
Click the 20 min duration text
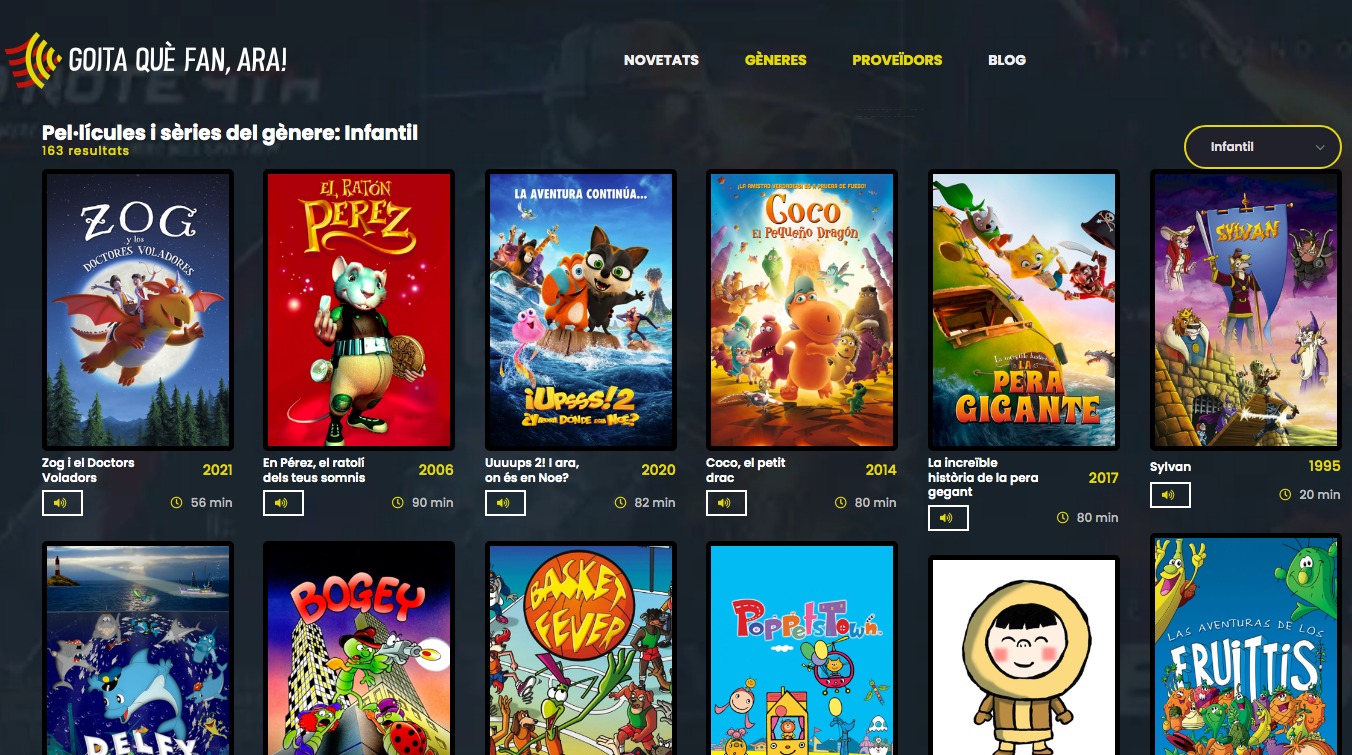[1320, 495]
